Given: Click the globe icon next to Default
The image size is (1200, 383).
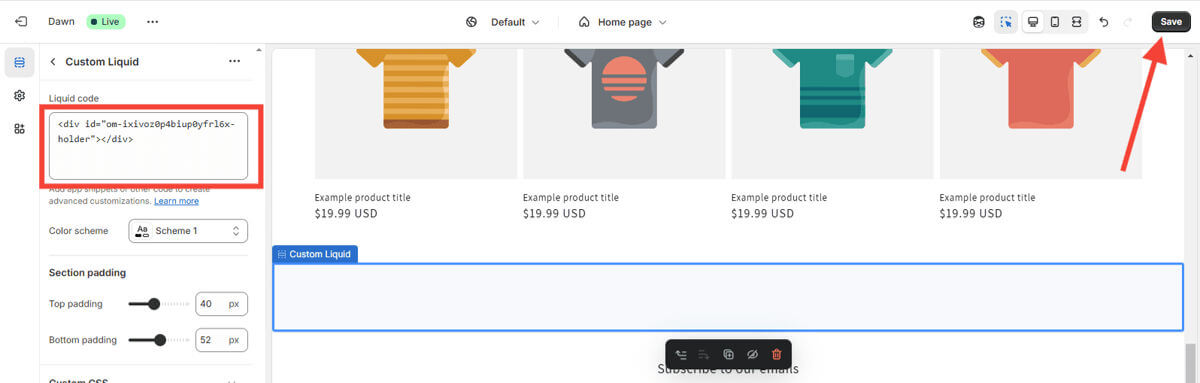Looking at the screenshot, I should pyautogui.click(x=472, y=21).
